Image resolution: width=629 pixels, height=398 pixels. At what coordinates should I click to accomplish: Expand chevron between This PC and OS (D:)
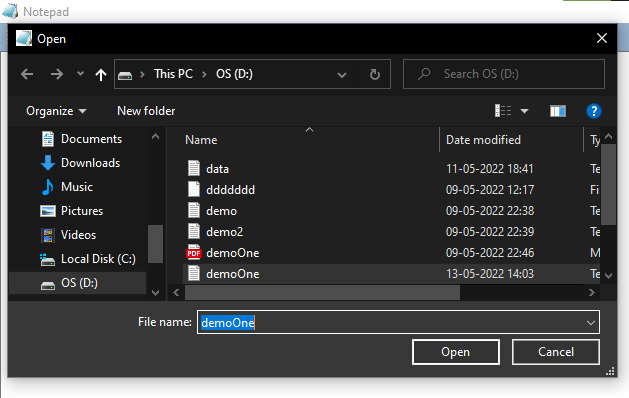pos(204,74)
